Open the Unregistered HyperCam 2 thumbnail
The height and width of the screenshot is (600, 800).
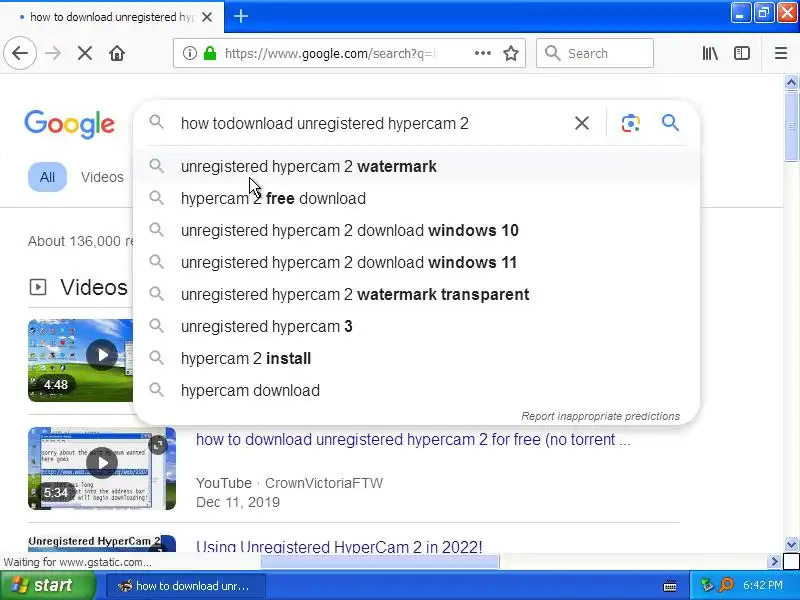click(x=102, y=543)
